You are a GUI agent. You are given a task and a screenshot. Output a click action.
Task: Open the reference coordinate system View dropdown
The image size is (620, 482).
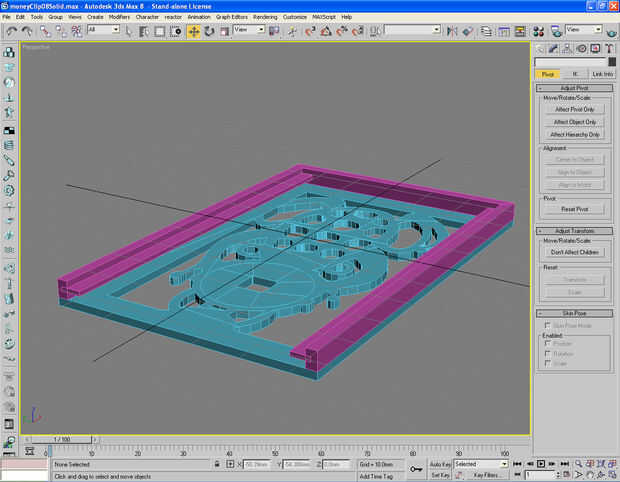point(249,30)
